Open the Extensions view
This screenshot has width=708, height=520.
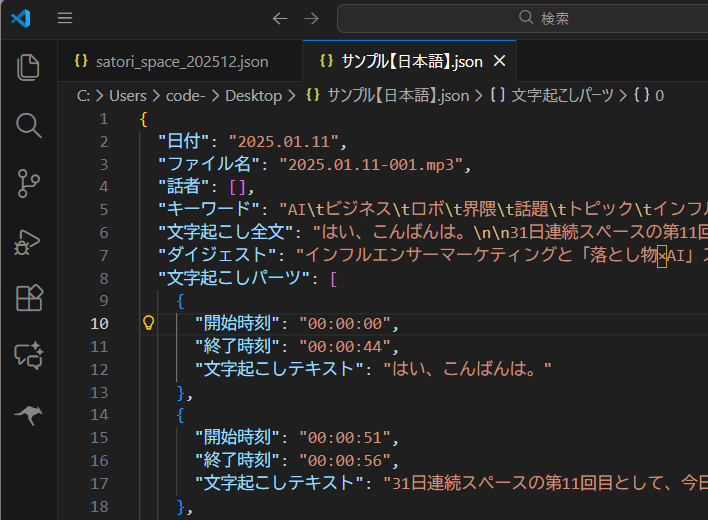(x=29, y=298)
